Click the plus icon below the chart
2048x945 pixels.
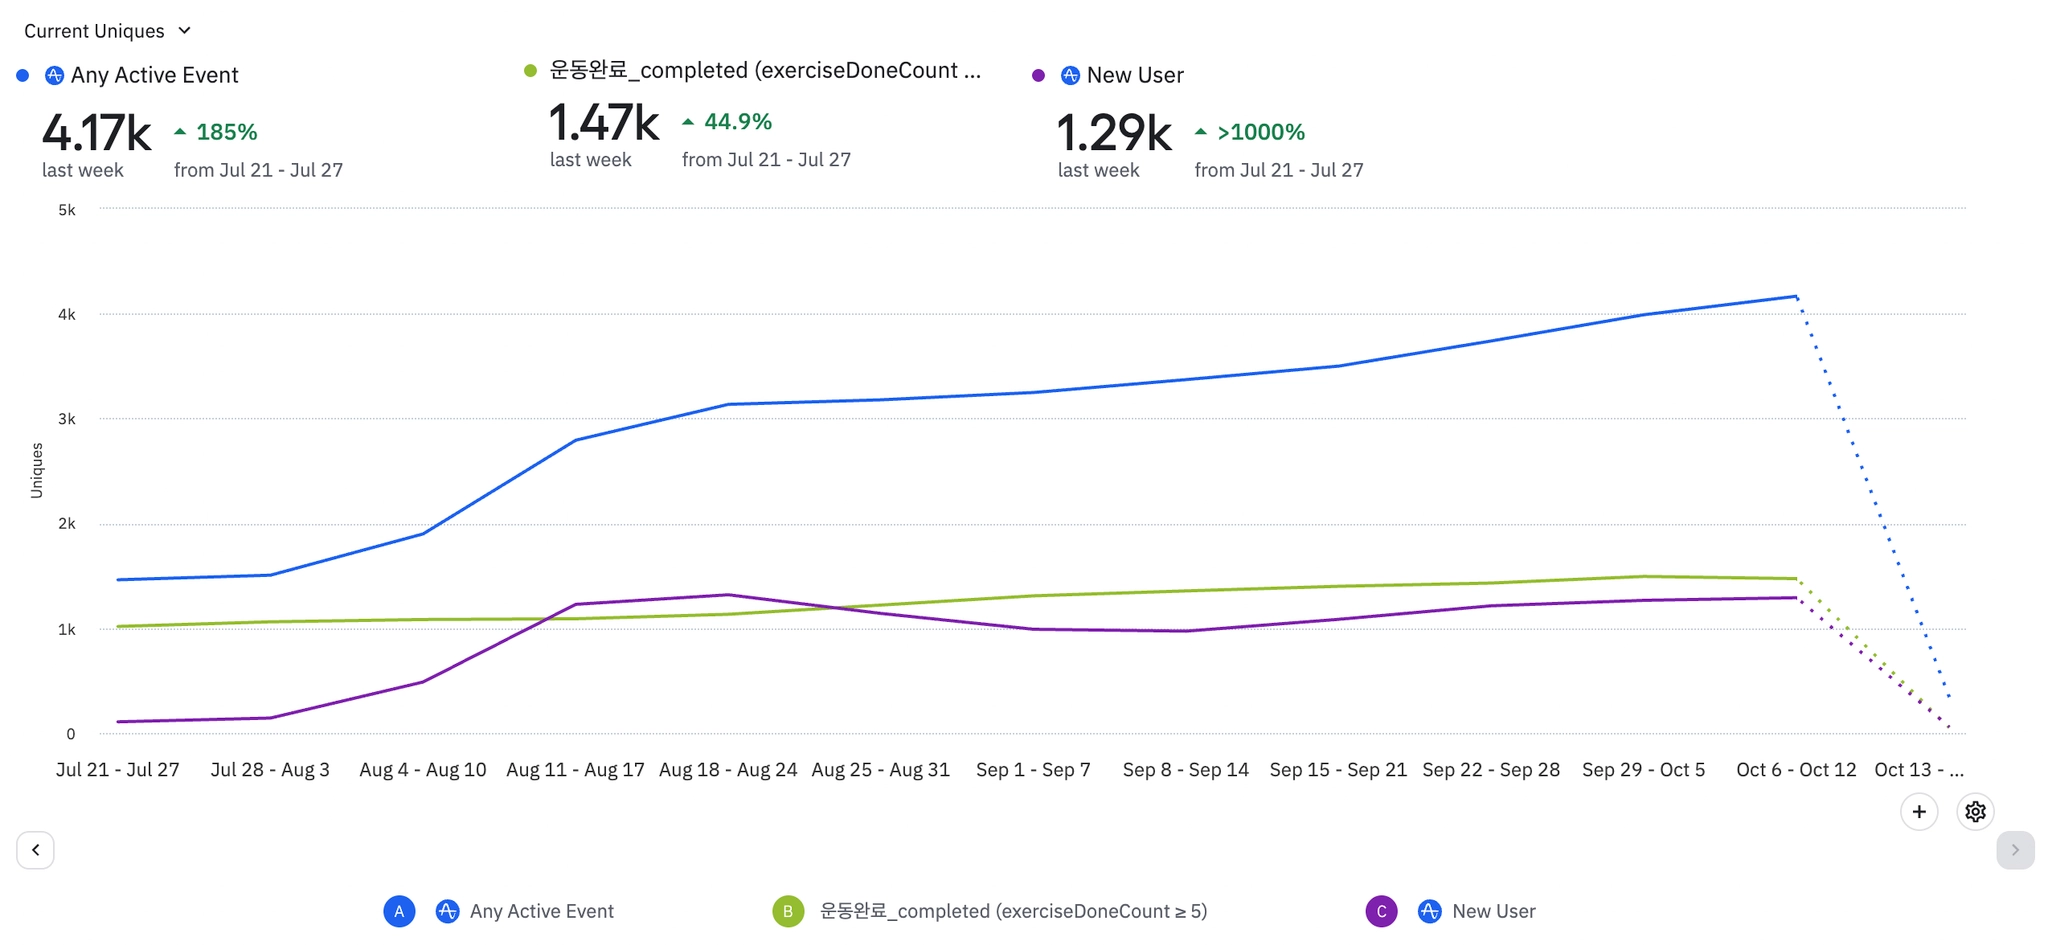[x=1918, y=812]
